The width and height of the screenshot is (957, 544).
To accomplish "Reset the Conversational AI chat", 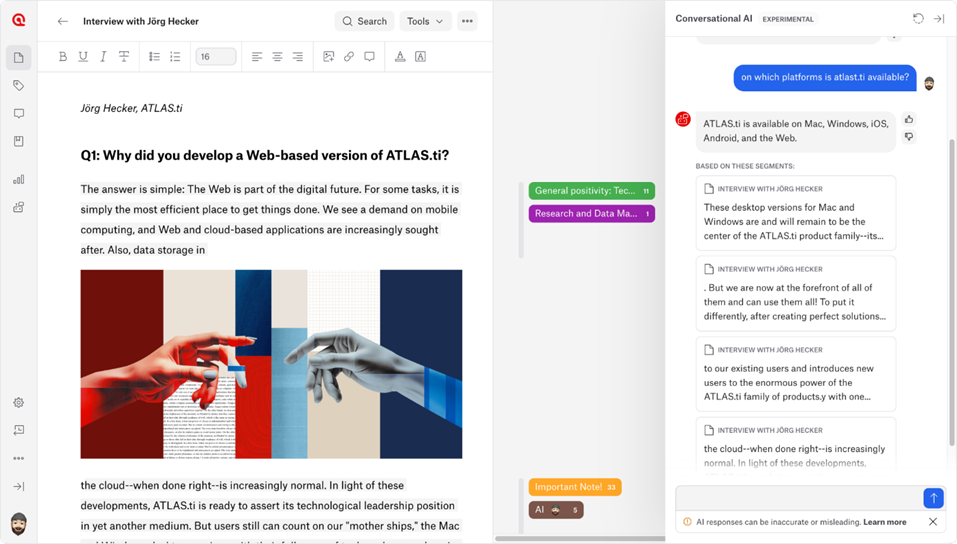I will (x=918, y=19).
